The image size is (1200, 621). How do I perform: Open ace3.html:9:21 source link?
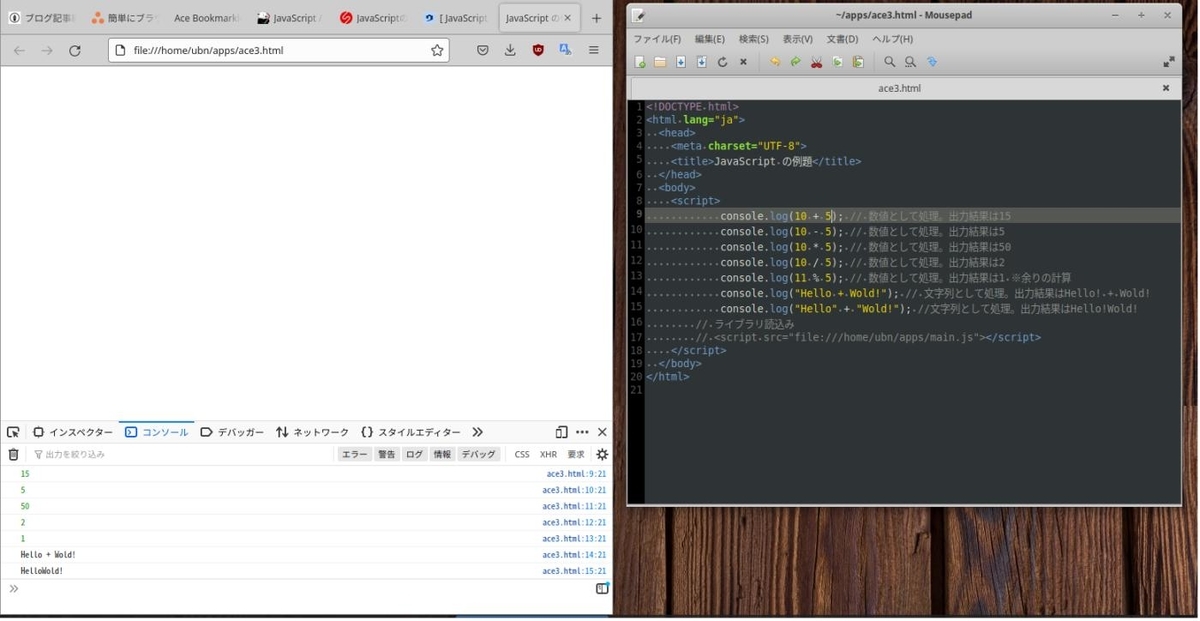click(576, 474)
